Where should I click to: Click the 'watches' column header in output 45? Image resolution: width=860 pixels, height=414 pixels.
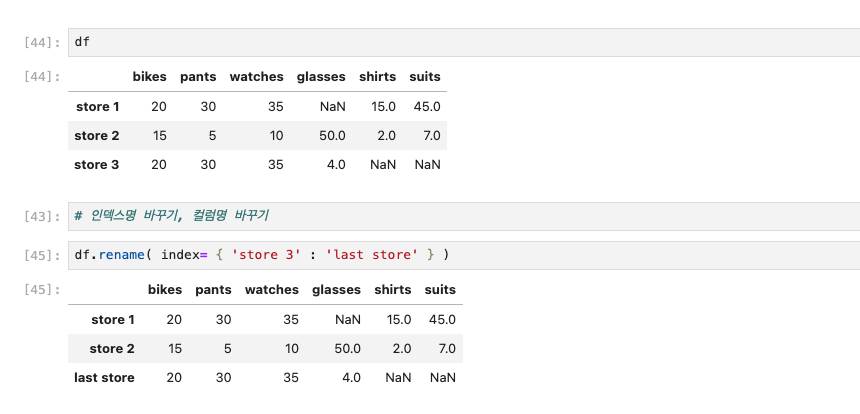pos(271,290)
